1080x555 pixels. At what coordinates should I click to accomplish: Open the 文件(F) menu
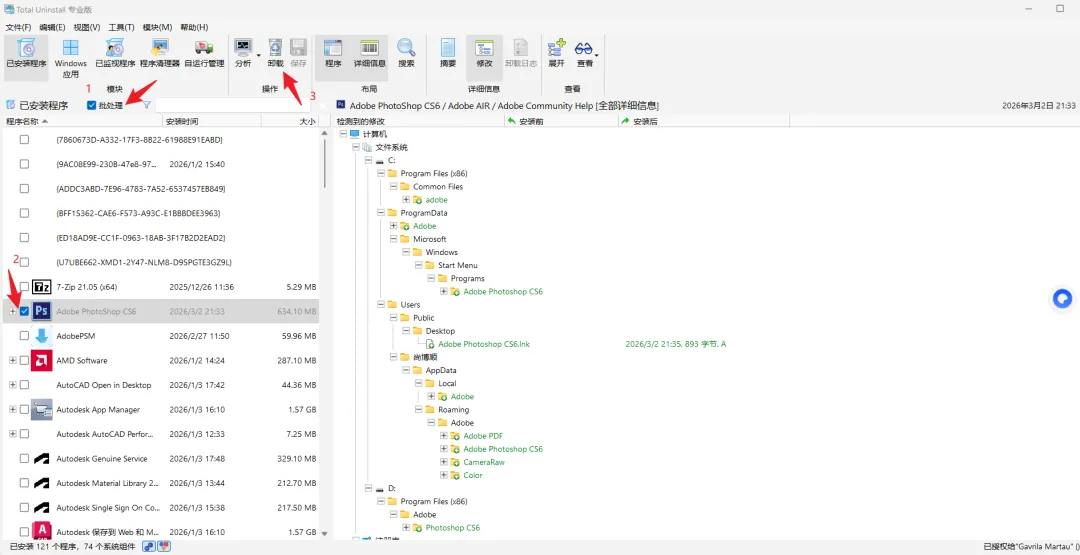click(19, 27)
